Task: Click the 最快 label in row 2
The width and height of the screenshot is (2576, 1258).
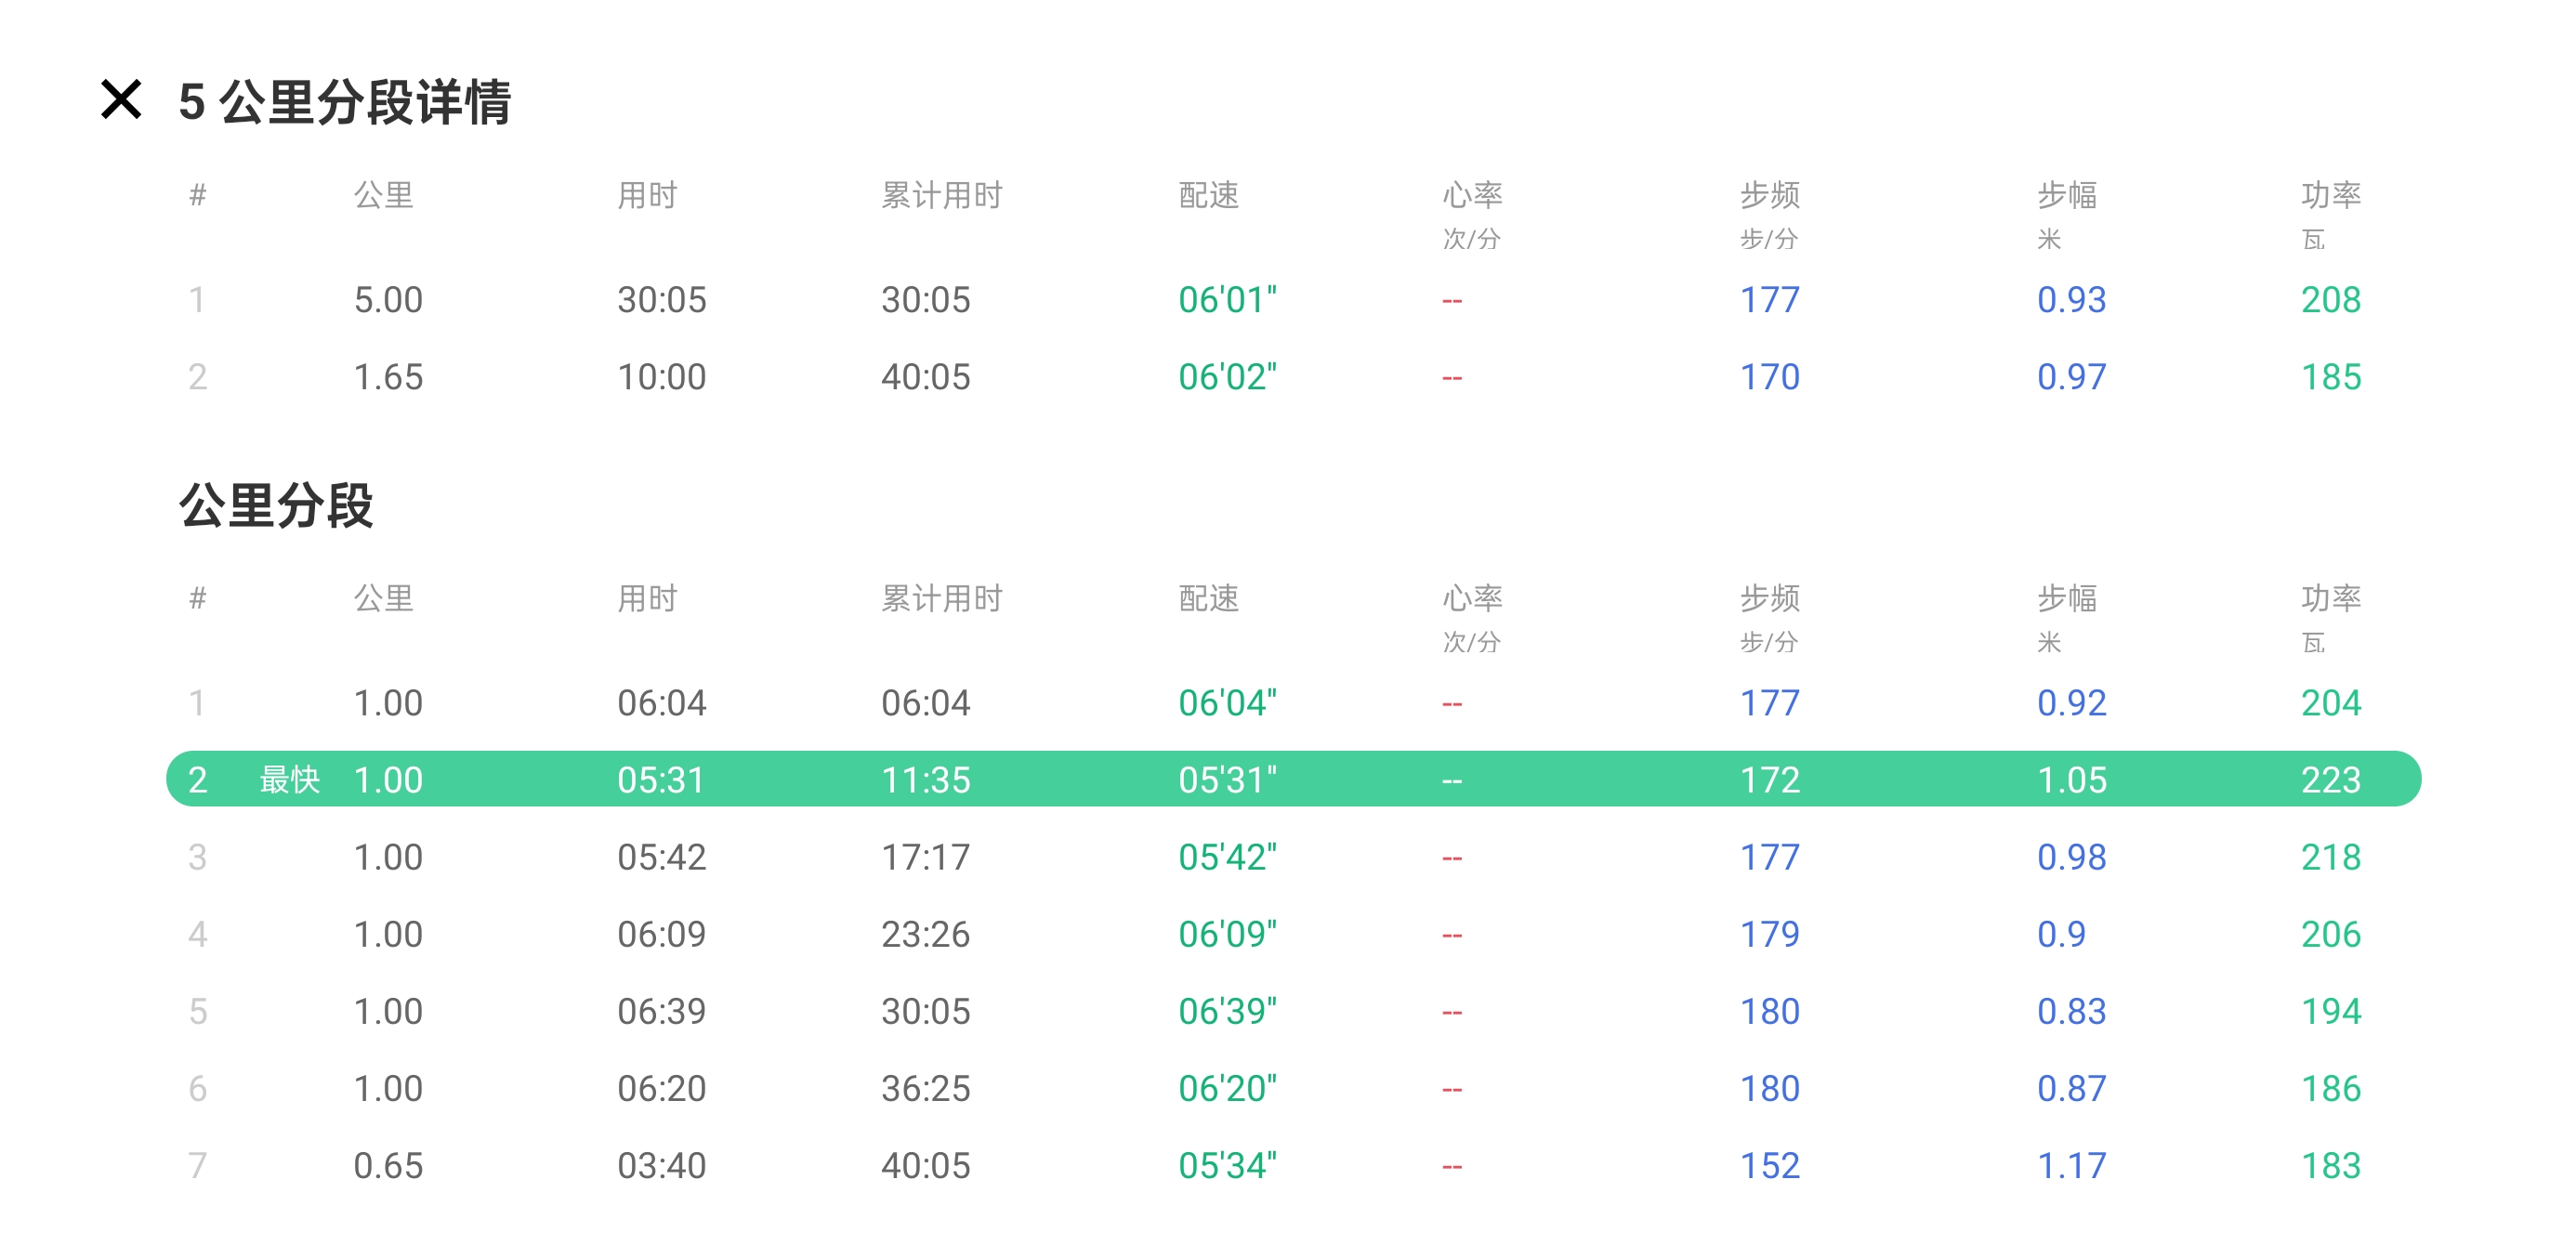Action: pos(289,779)
